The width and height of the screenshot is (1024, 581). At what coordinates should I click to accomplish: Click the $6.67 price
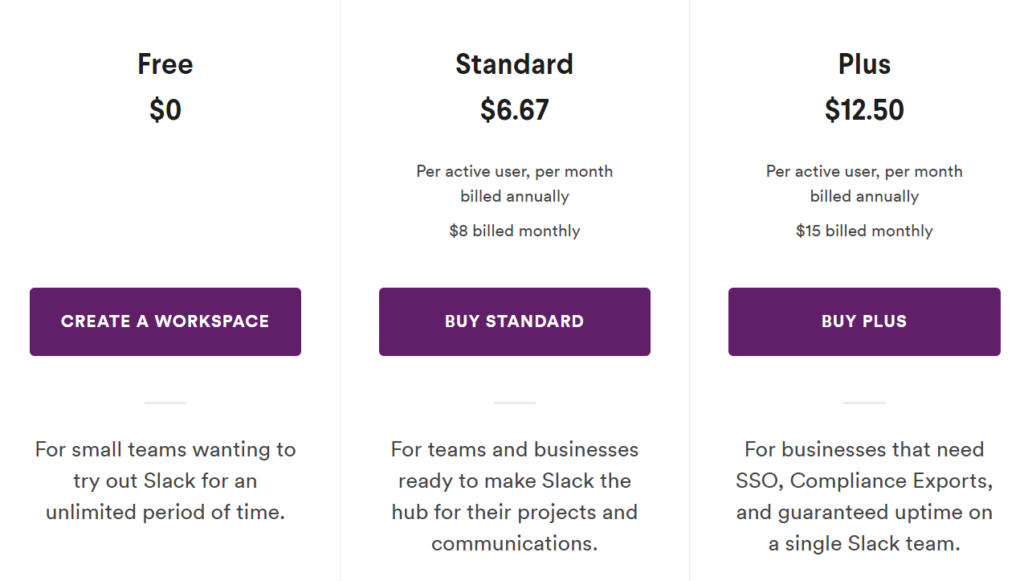tap(515, 110)
